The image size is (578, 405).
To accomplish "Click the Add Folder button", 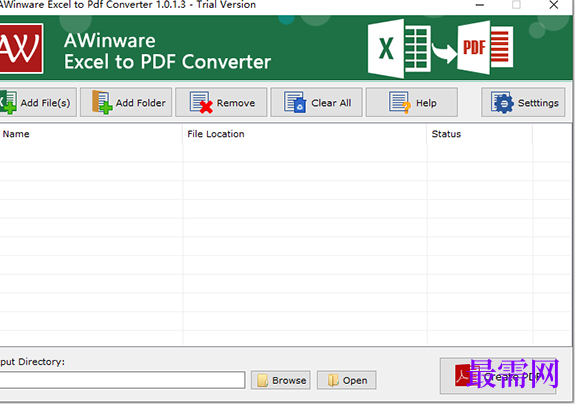I will pos(126,102).
